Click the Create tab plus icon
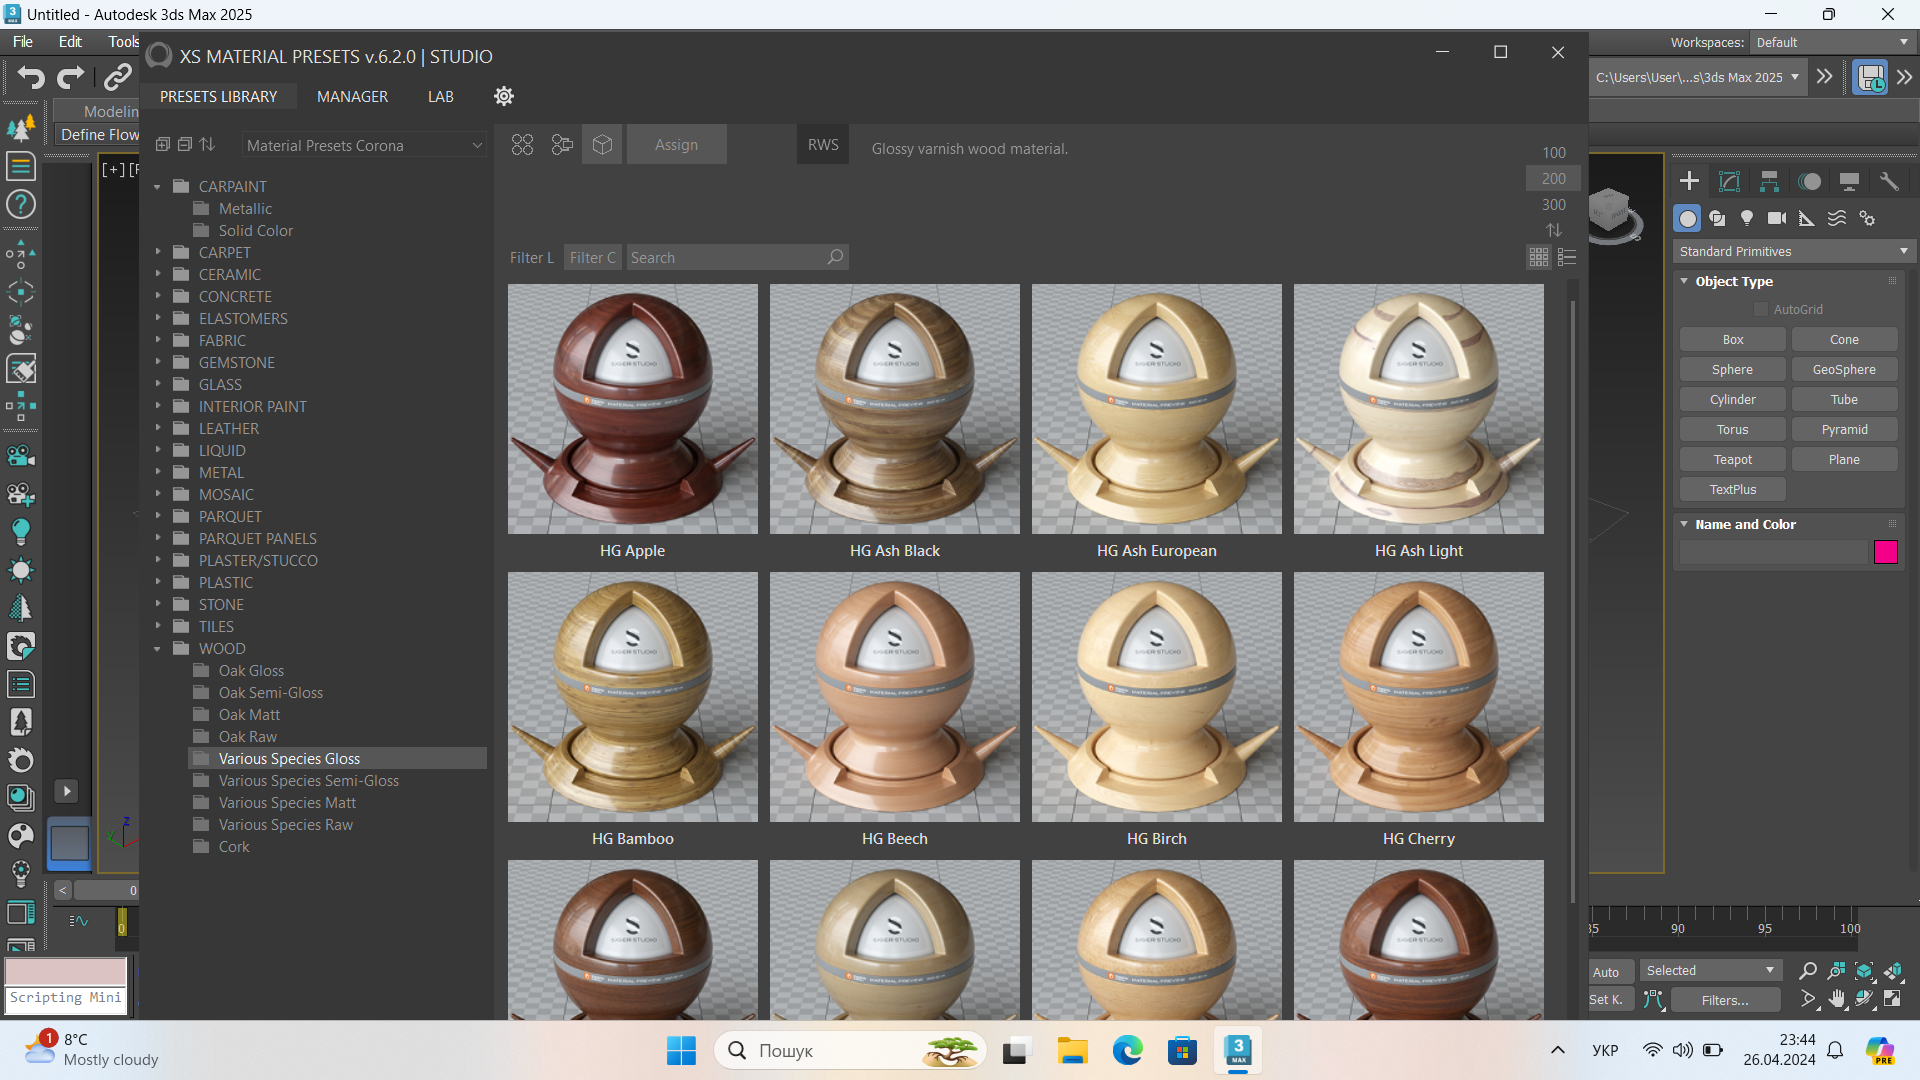 (1689, 181)
